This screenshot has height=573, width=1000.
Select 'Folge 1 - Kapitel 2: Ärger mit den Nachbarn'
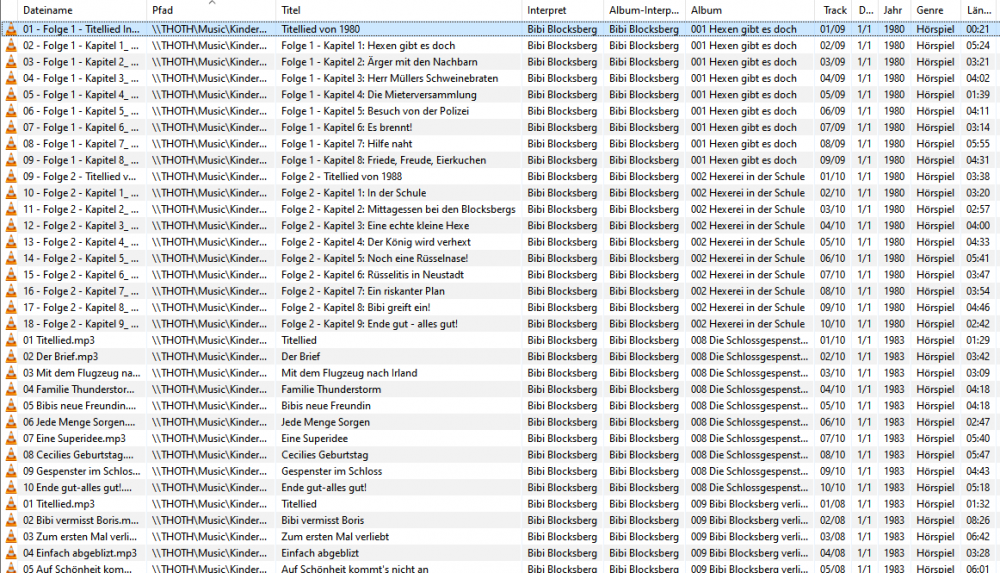tap(379, 62)
